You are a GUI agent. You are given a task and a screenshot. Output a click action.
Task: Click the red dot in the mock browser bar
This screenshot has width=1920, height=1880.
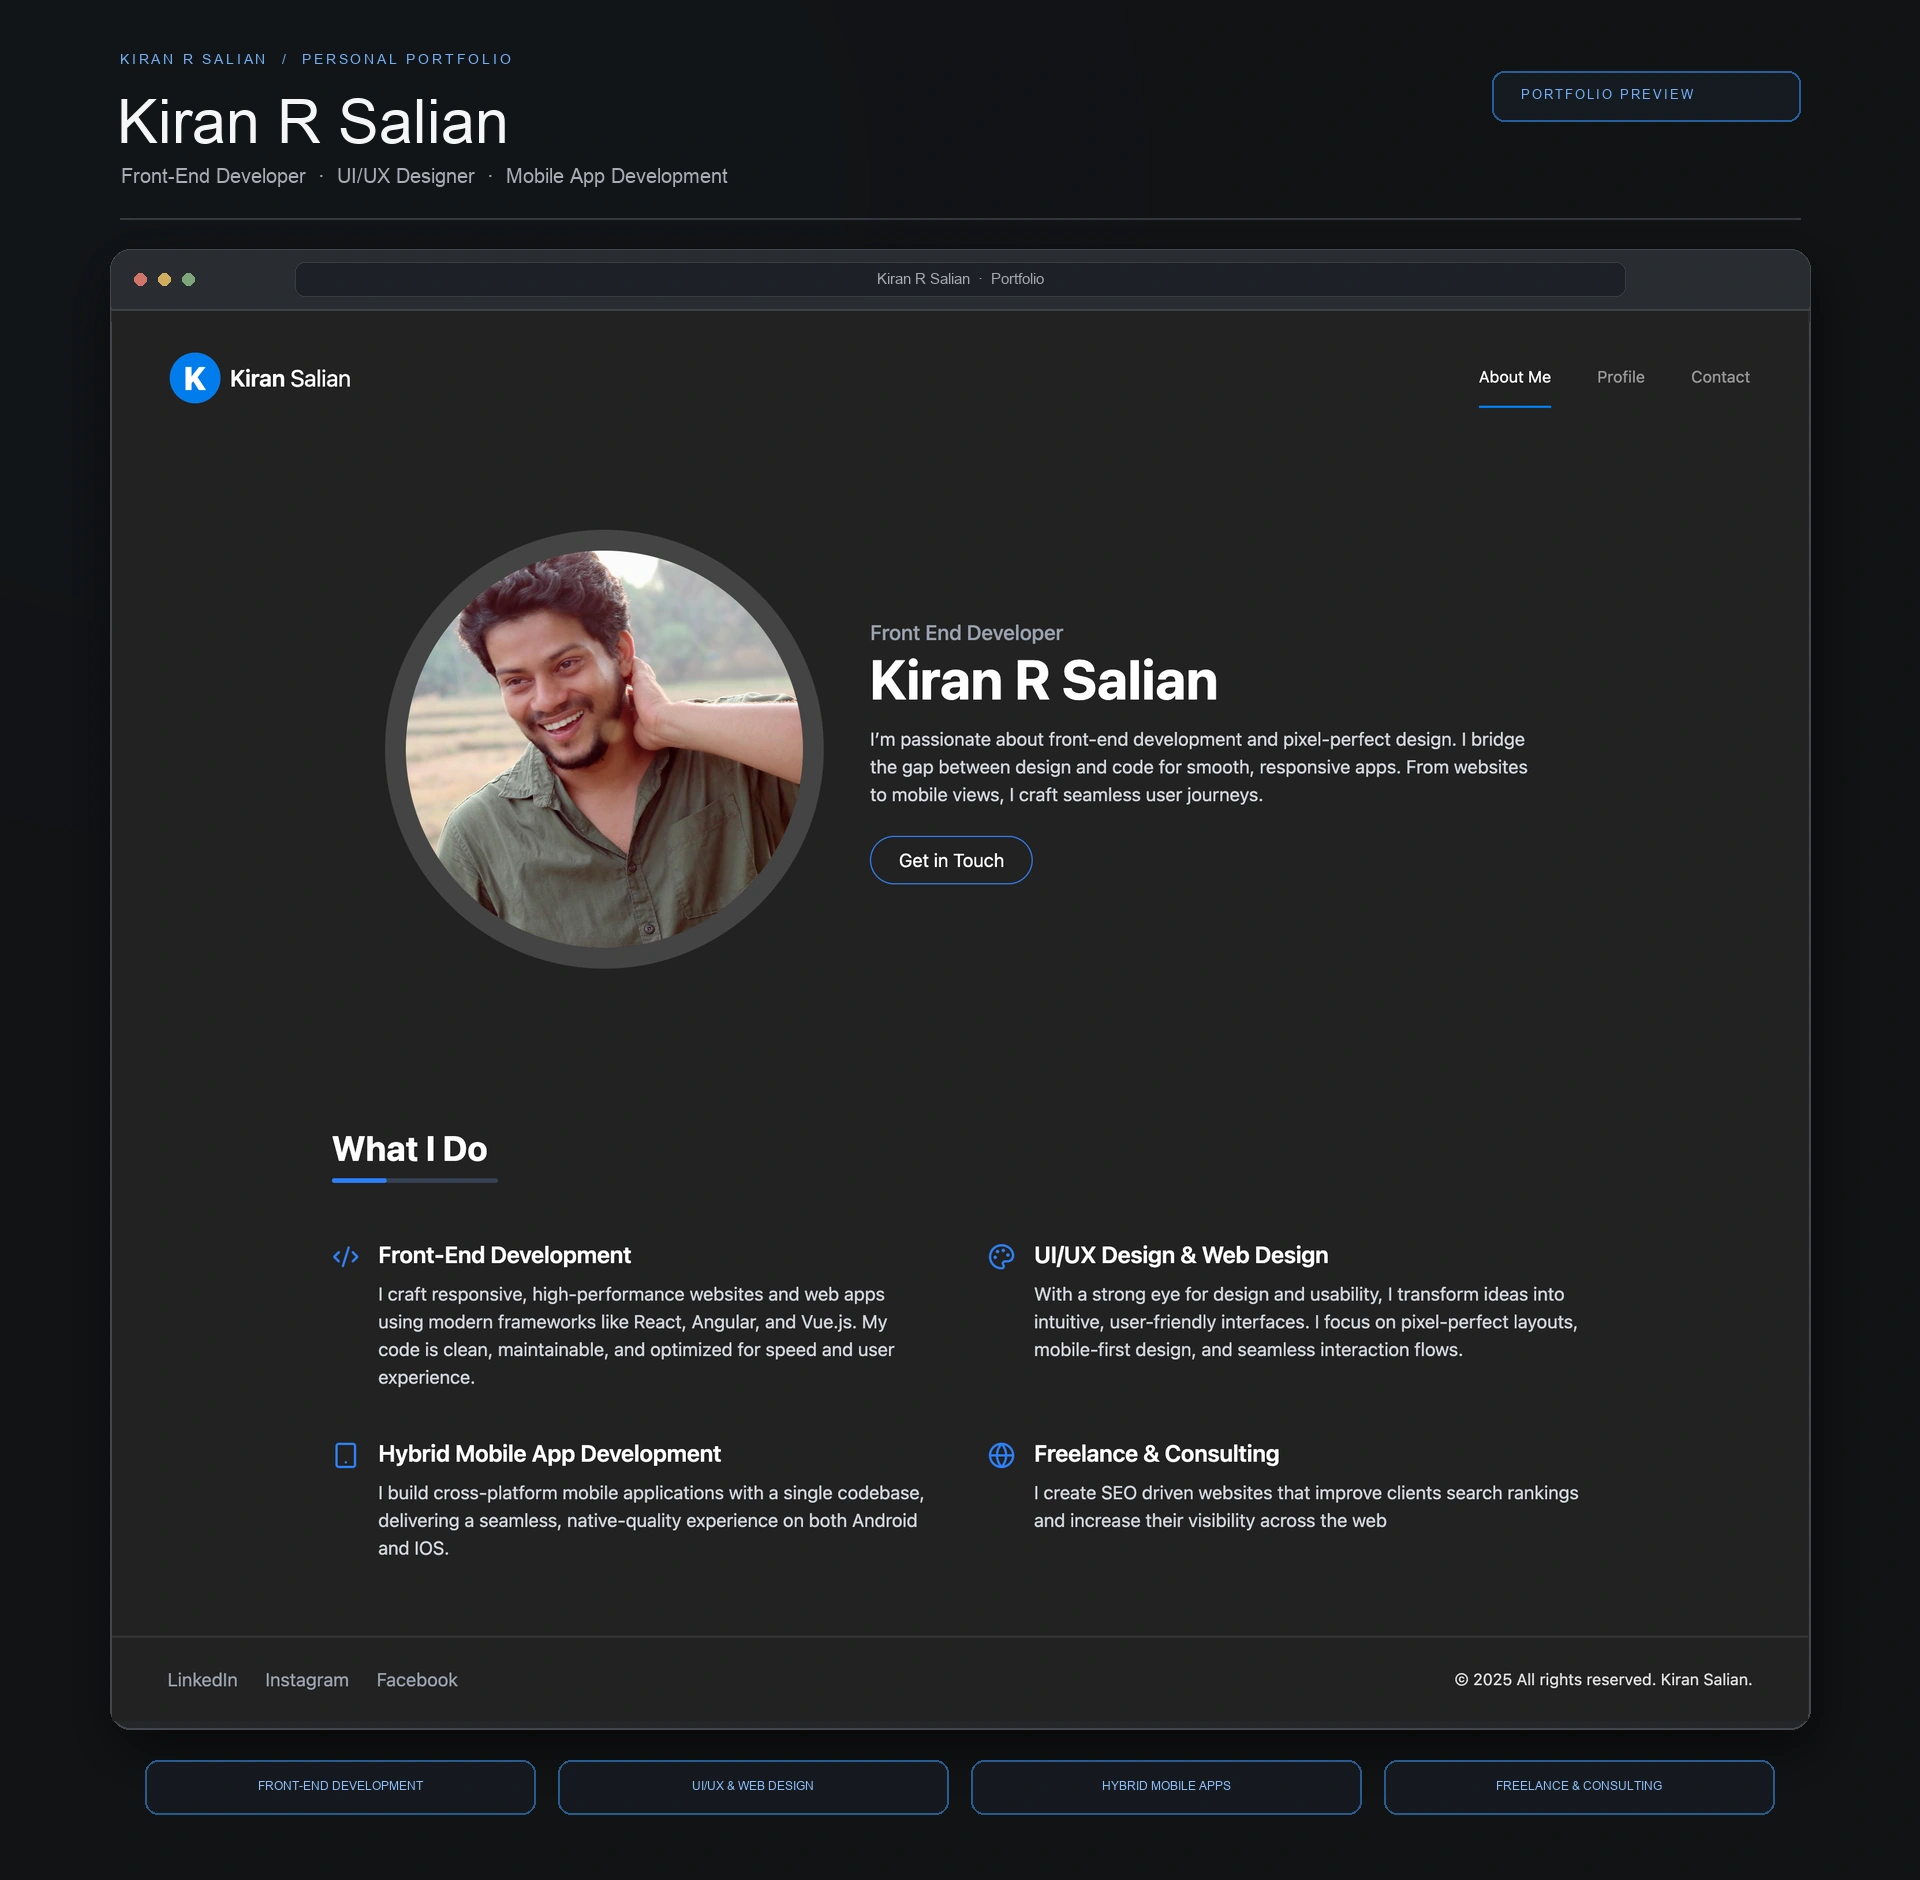pyautogui.click(x=140, y=279)
